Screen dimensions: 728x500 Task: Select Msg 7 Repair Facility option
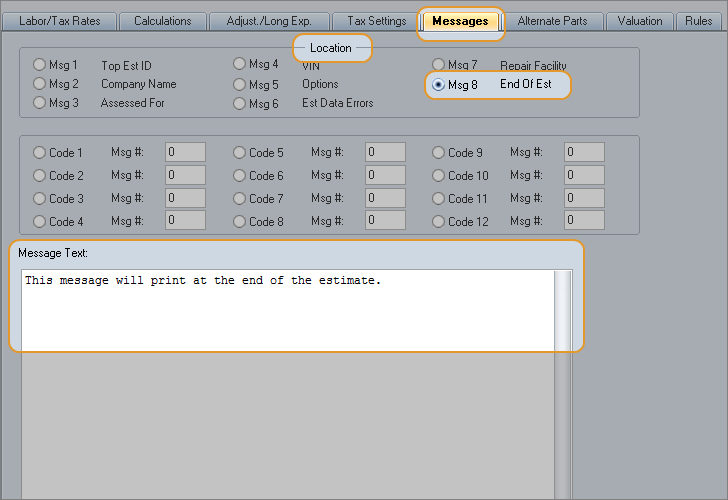(439, 65)
